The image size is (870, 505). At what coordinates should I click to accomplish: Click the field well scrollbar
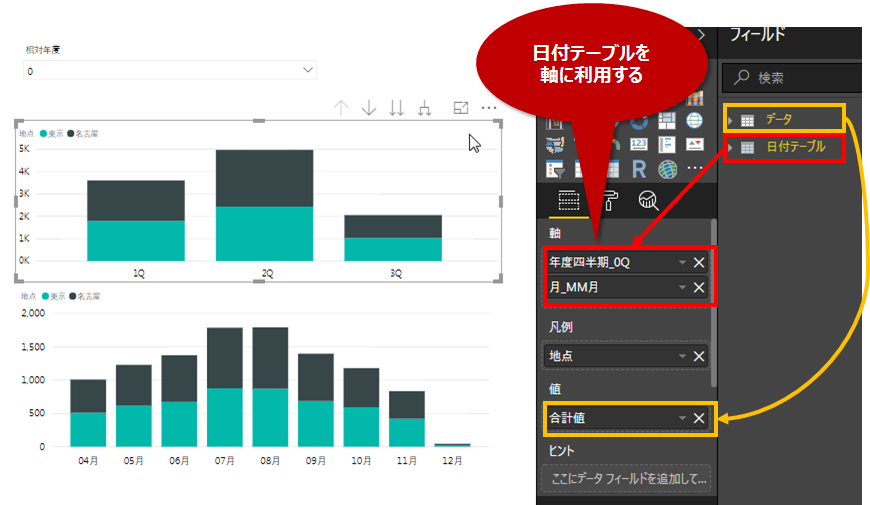[714, 303]
